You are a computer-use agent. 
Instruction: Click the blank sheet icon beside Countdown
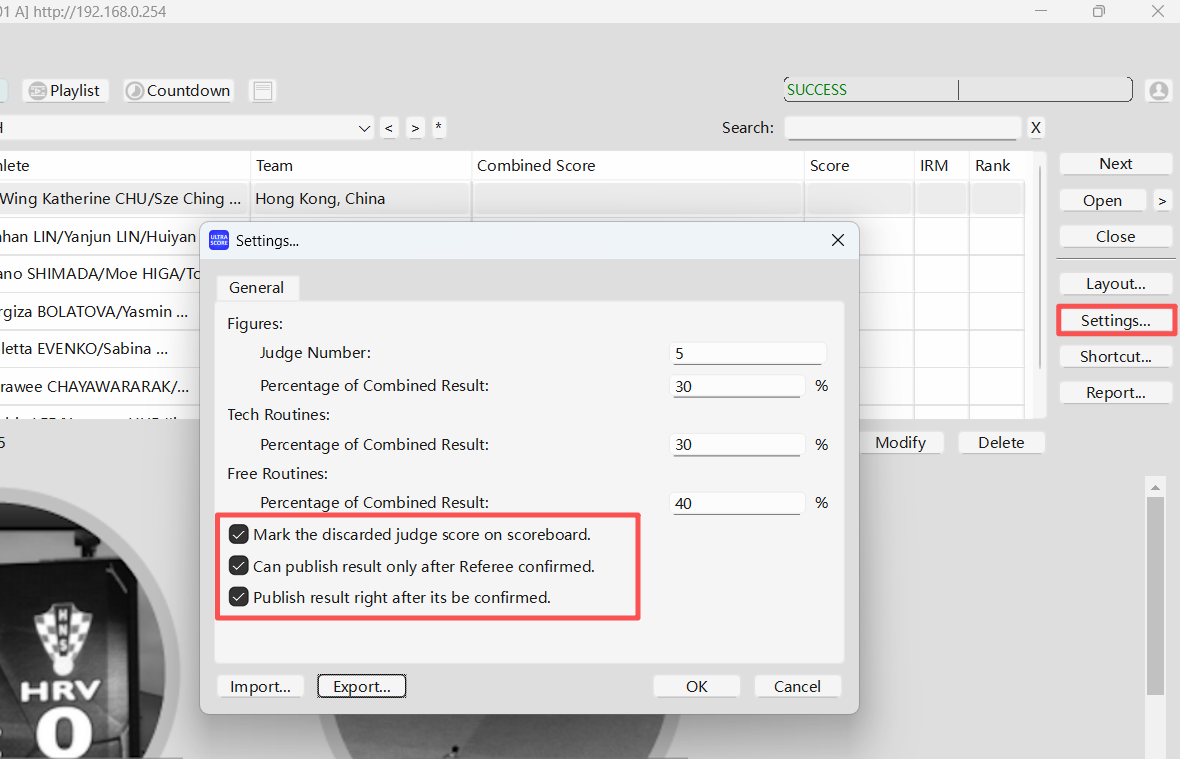coord(263,91)
